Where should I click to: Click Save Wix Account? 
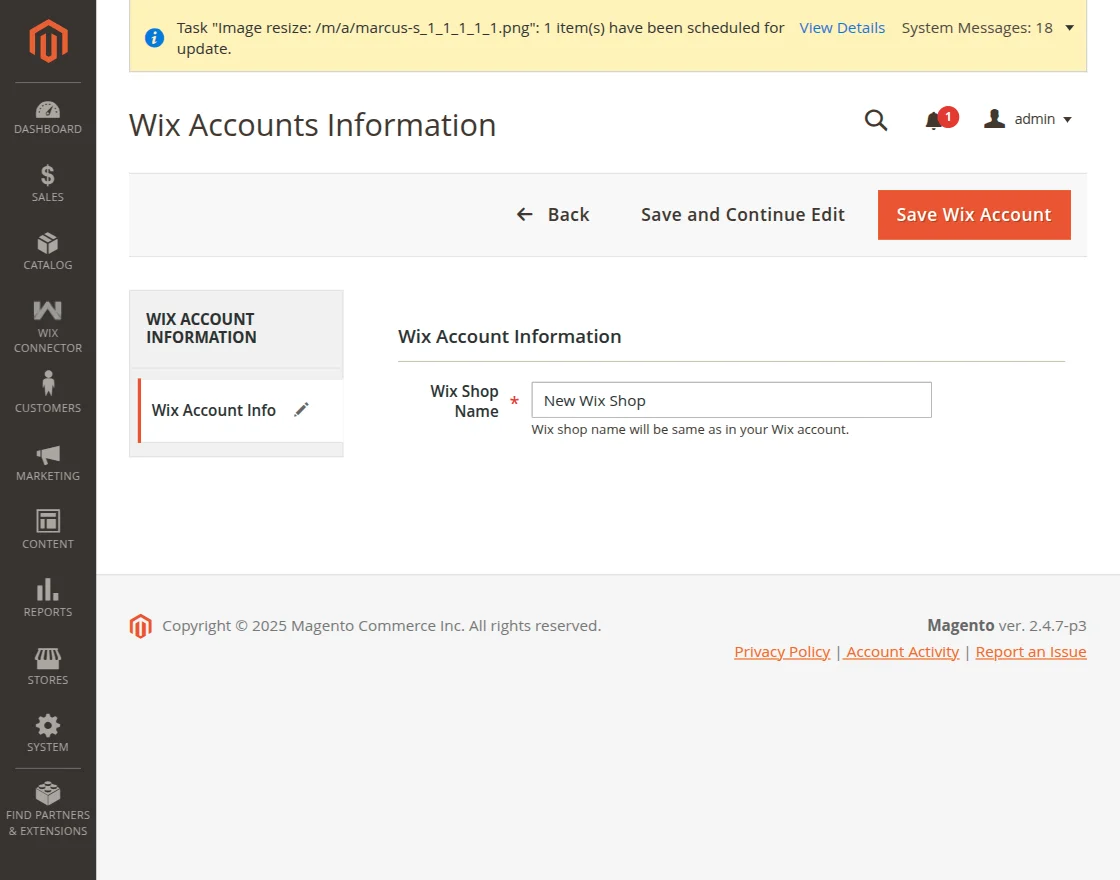(973, 214)
